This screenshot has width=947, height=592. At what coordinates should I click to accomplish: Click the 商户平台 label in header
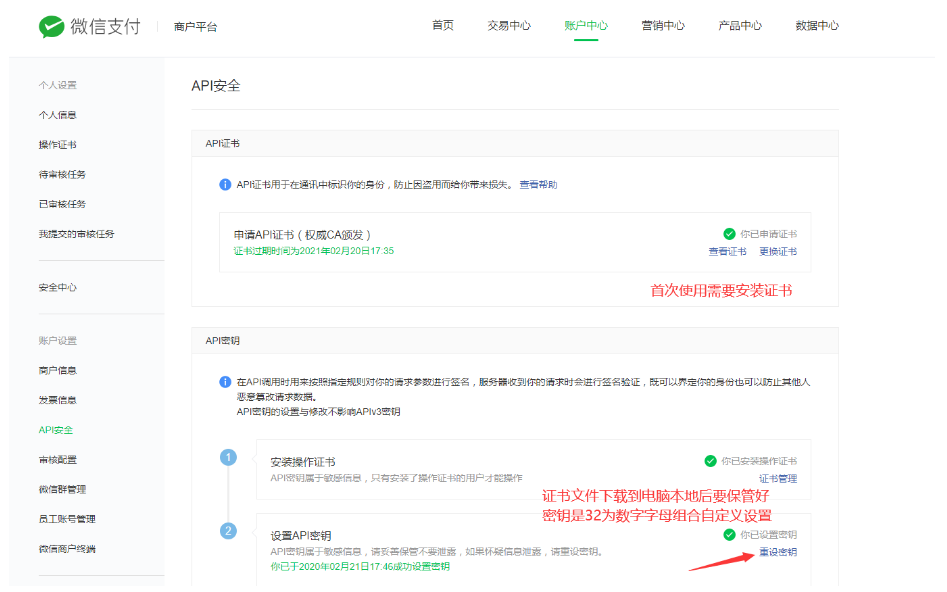(x=195, y=27)
